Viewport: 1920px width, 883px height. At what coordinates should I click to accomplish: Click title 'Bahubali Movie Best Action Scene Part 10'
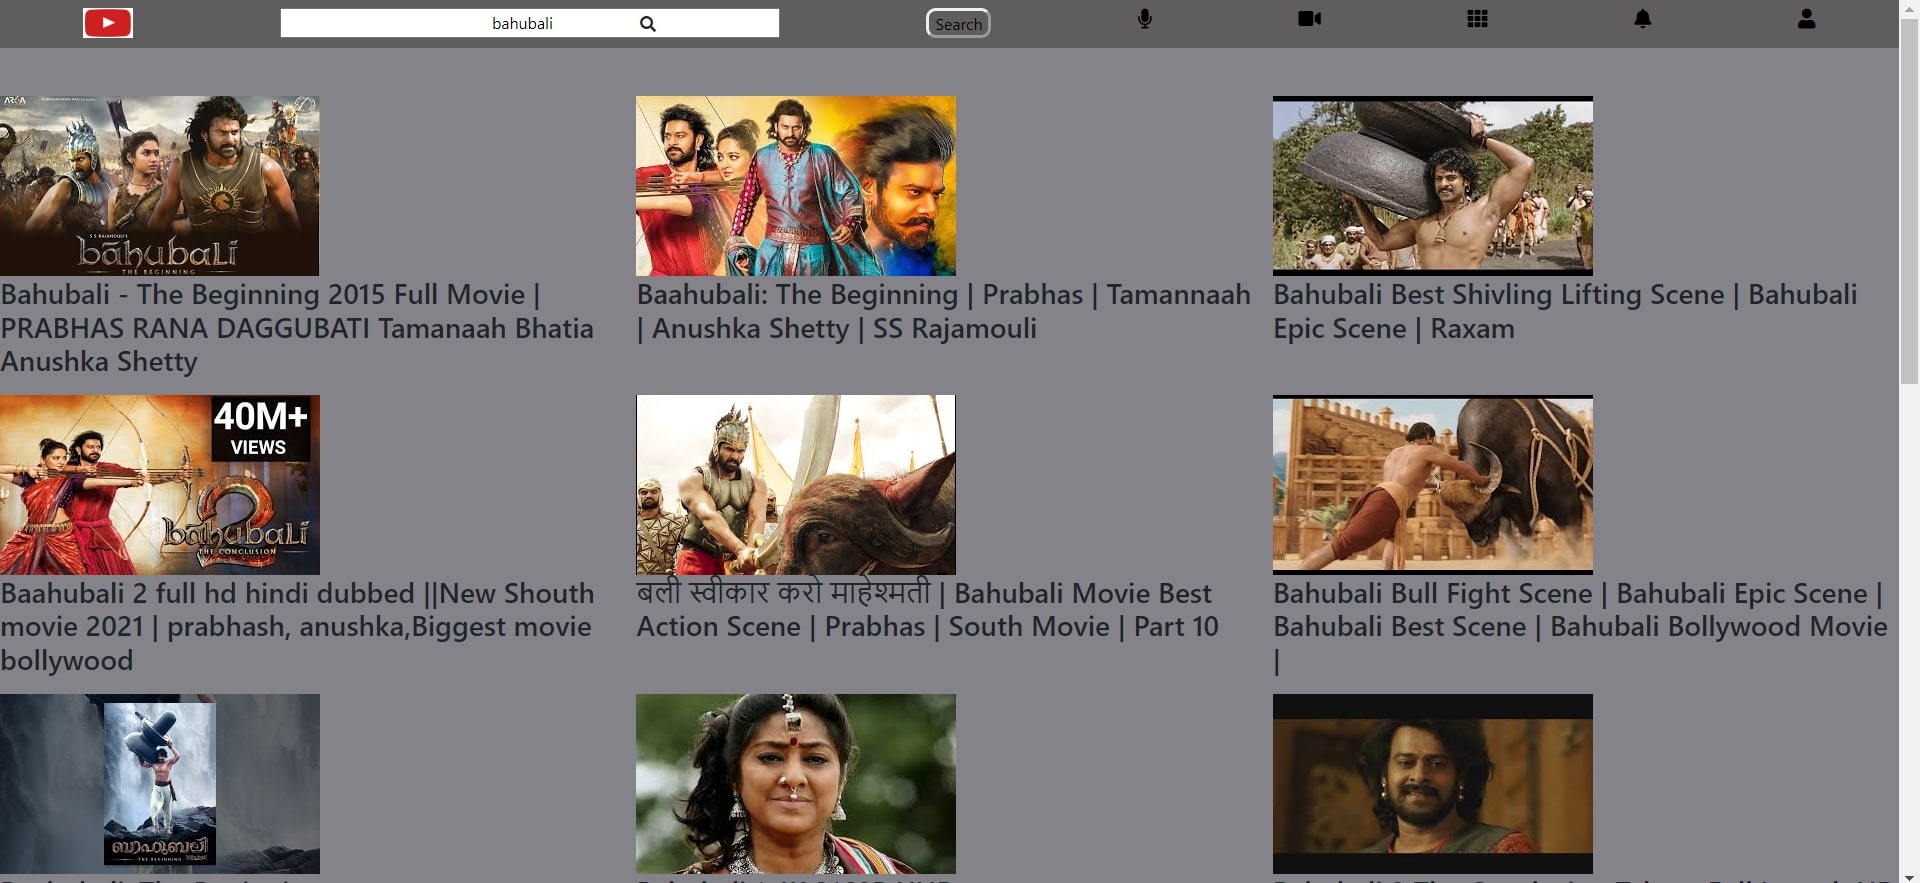click(x=927, y=610)
